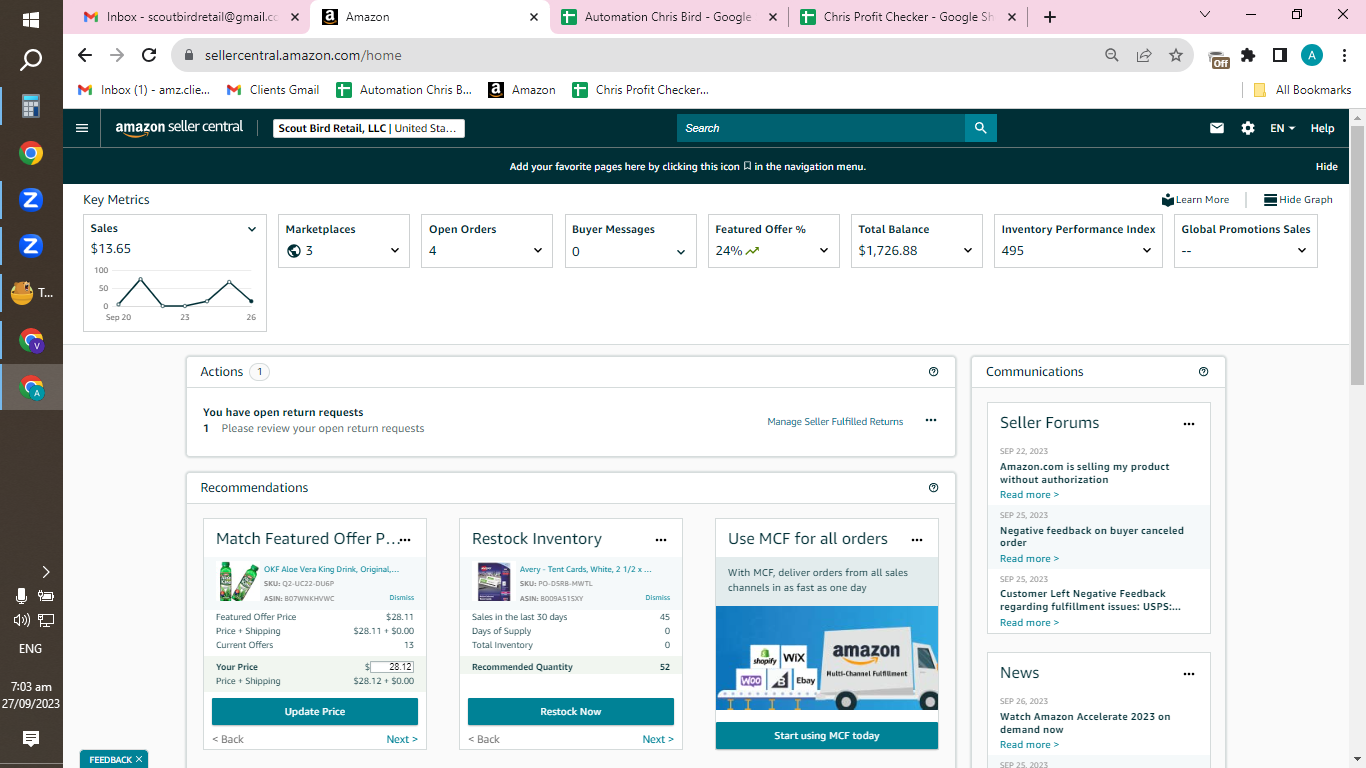This screenshot has height=768, width=1366.
Task: Open more options on Use MCF card
Action: point(917,540)
